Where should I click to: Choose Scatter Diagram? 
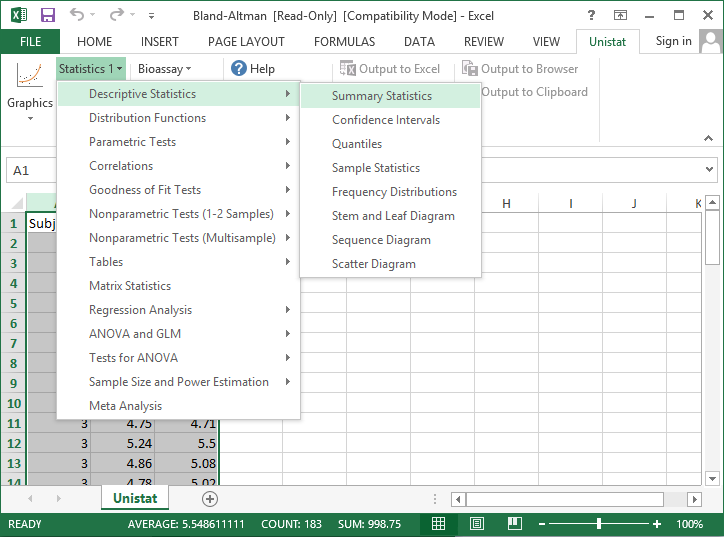point(390,264)
